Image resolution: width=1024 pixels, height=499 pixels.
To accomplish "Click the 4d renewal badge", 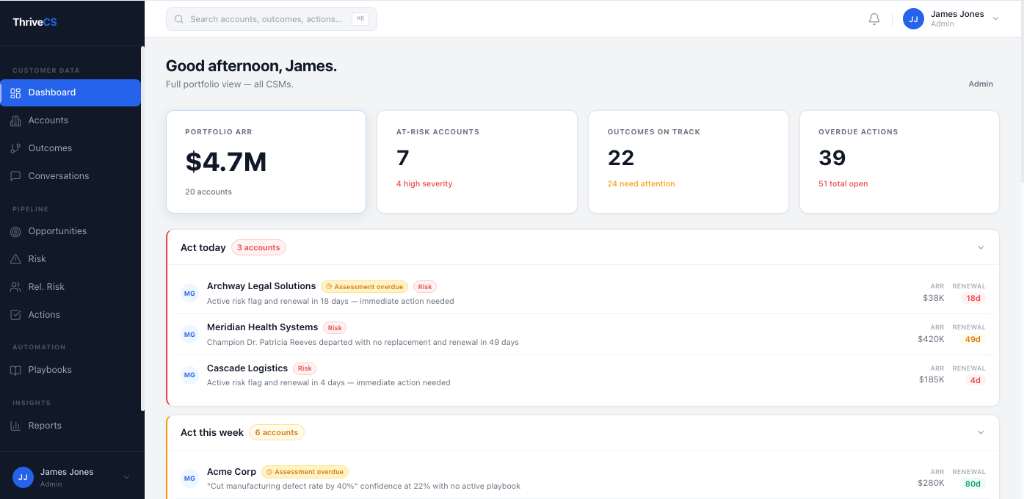I will 975,380.
